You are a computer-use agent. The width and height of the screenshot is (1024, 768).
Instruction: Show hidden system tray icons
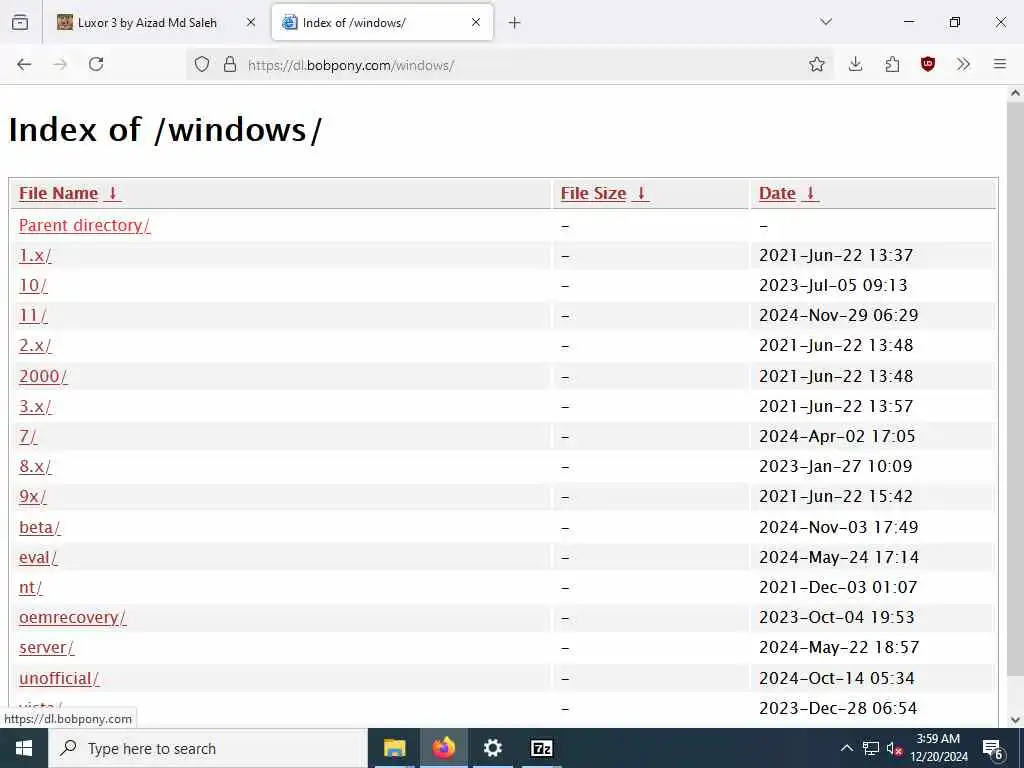click(x=846, y=748)
